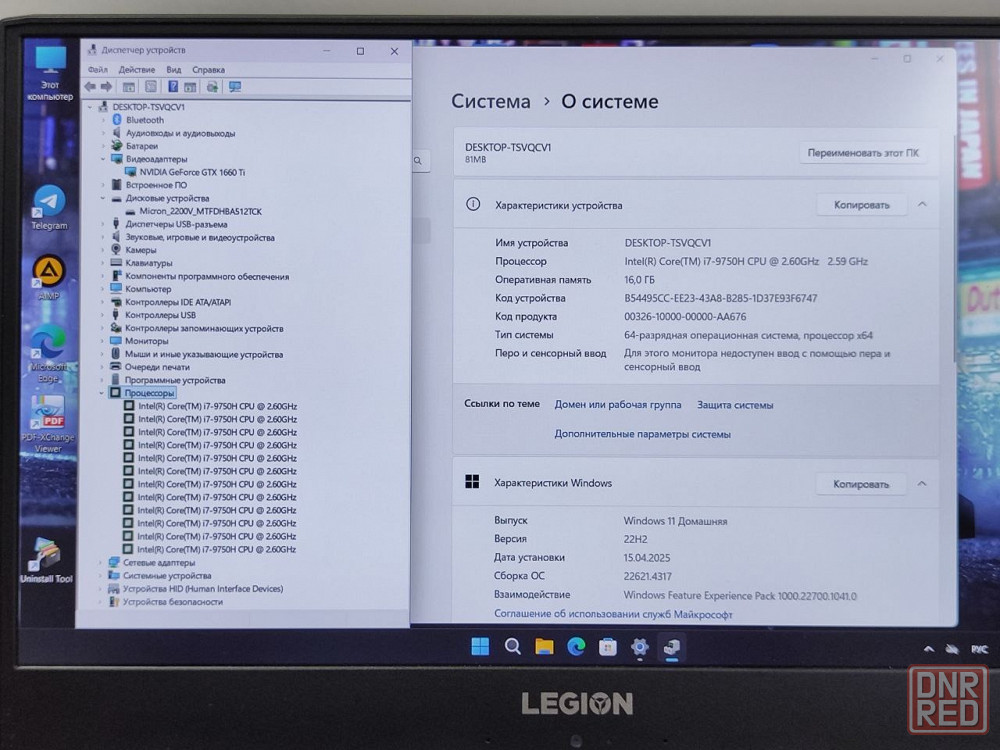This screenshot has height=750, width=1000.
Task: Show hidden tray icons chevron
Action: pos(929,649)
